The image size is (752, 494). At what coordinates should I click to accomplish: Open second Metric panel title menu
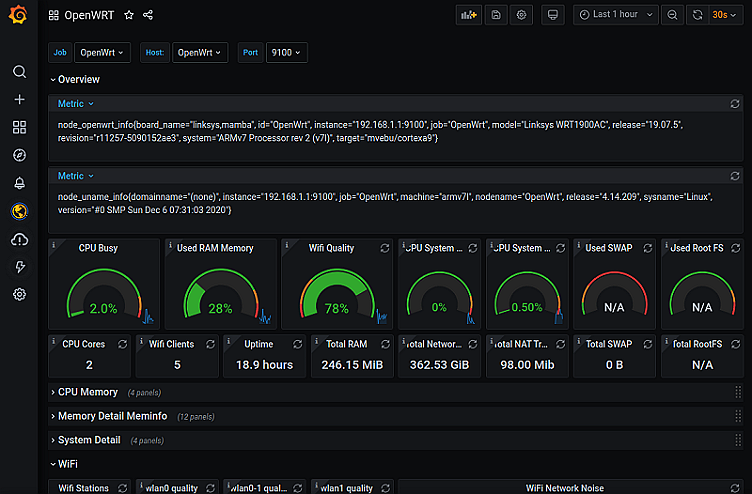click(x=76, y=176)
